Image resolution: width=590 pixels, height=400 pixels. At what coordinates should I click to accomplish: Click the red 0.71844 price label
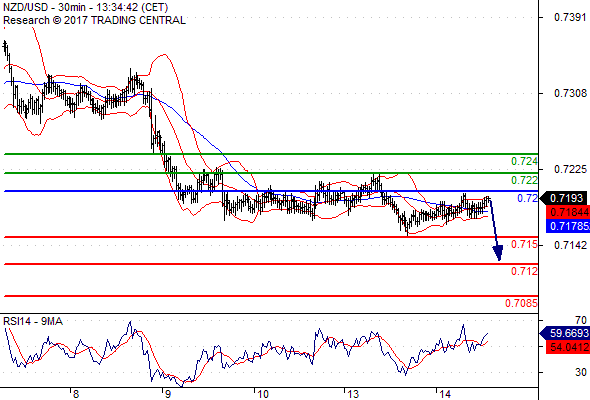click(x=568, y=212)
